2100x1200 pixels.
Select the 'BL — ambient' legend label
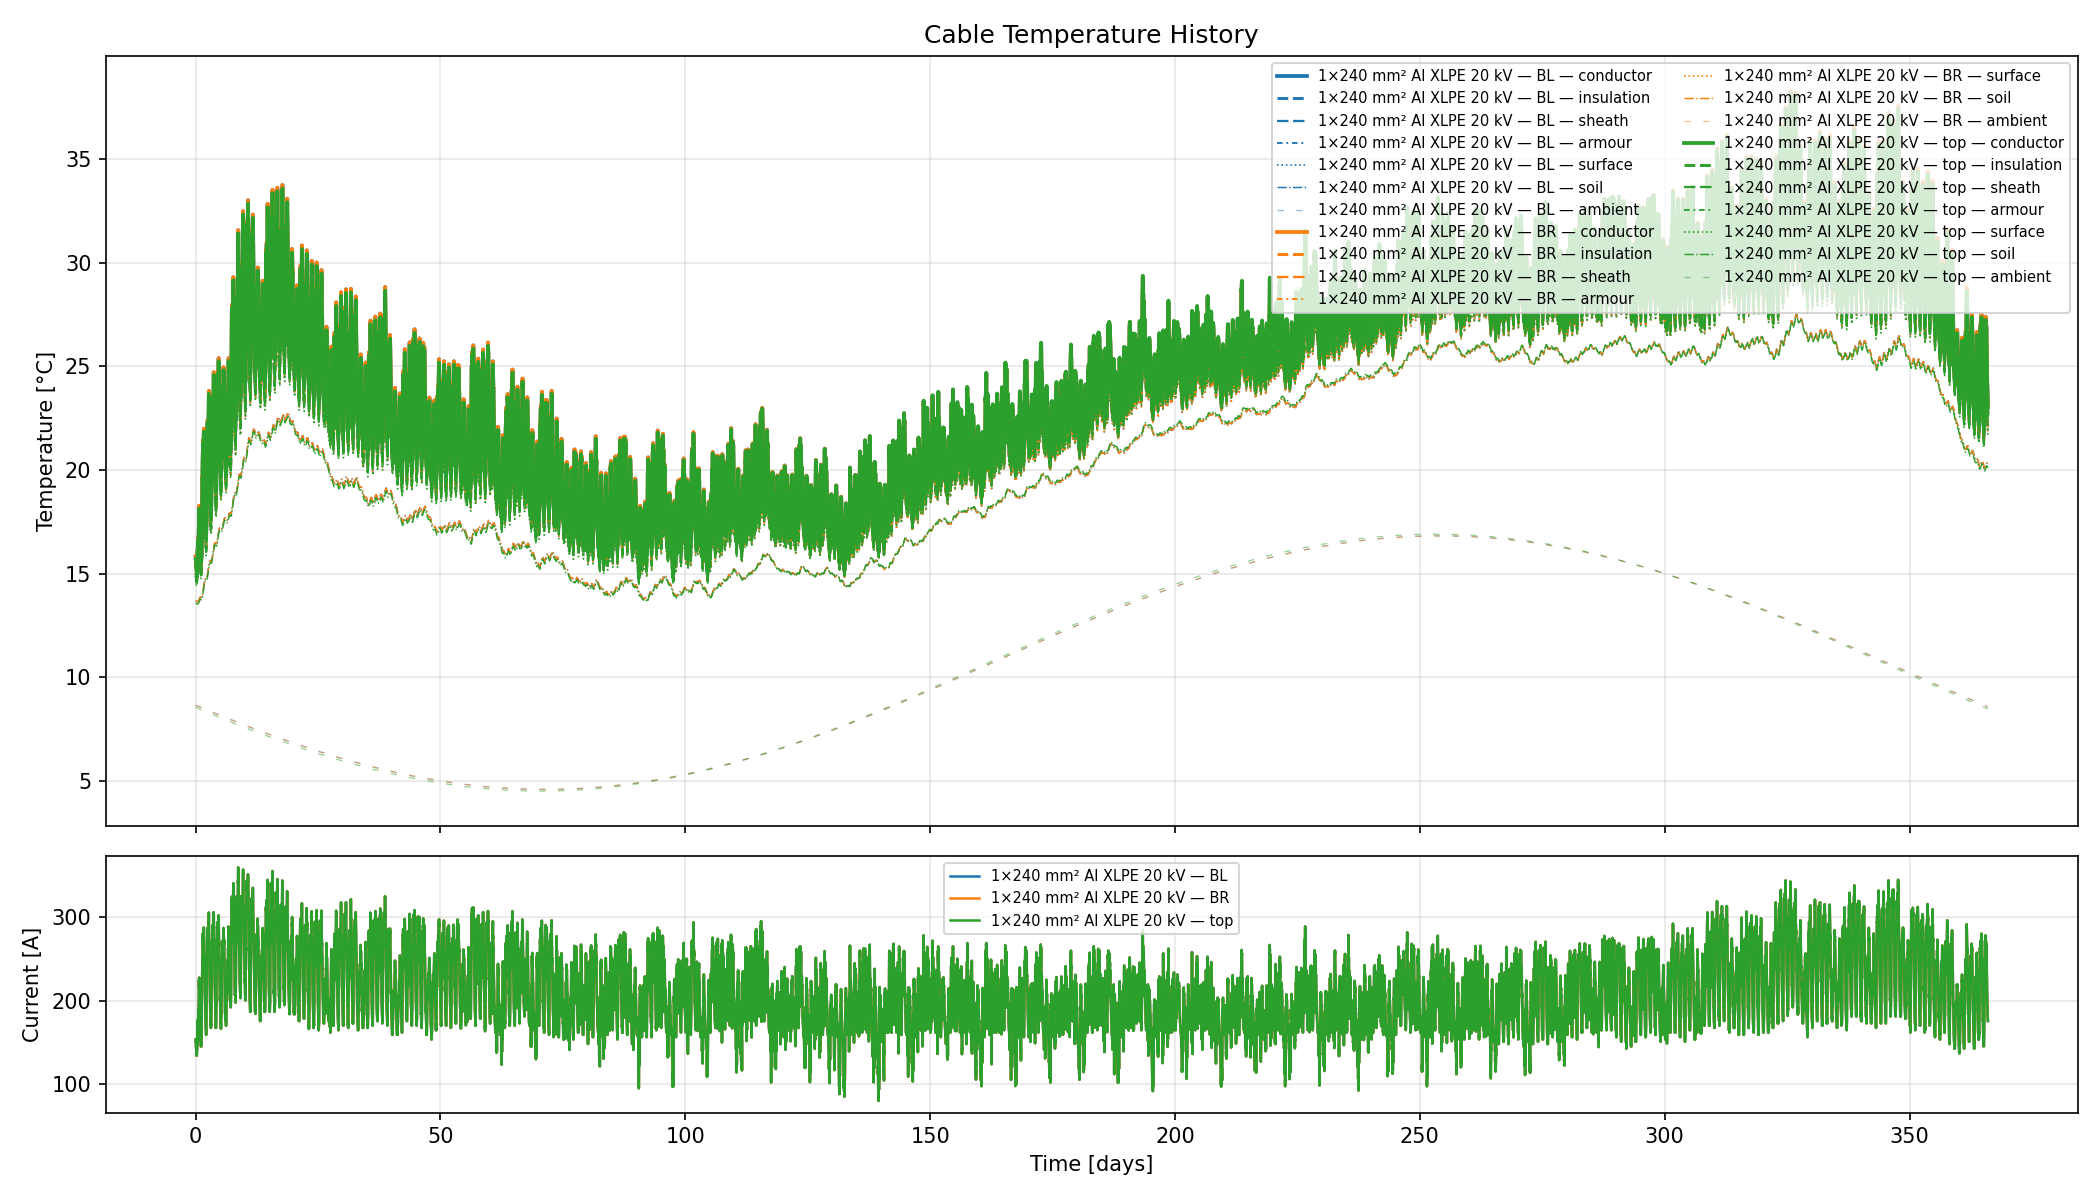(1478, 210)
